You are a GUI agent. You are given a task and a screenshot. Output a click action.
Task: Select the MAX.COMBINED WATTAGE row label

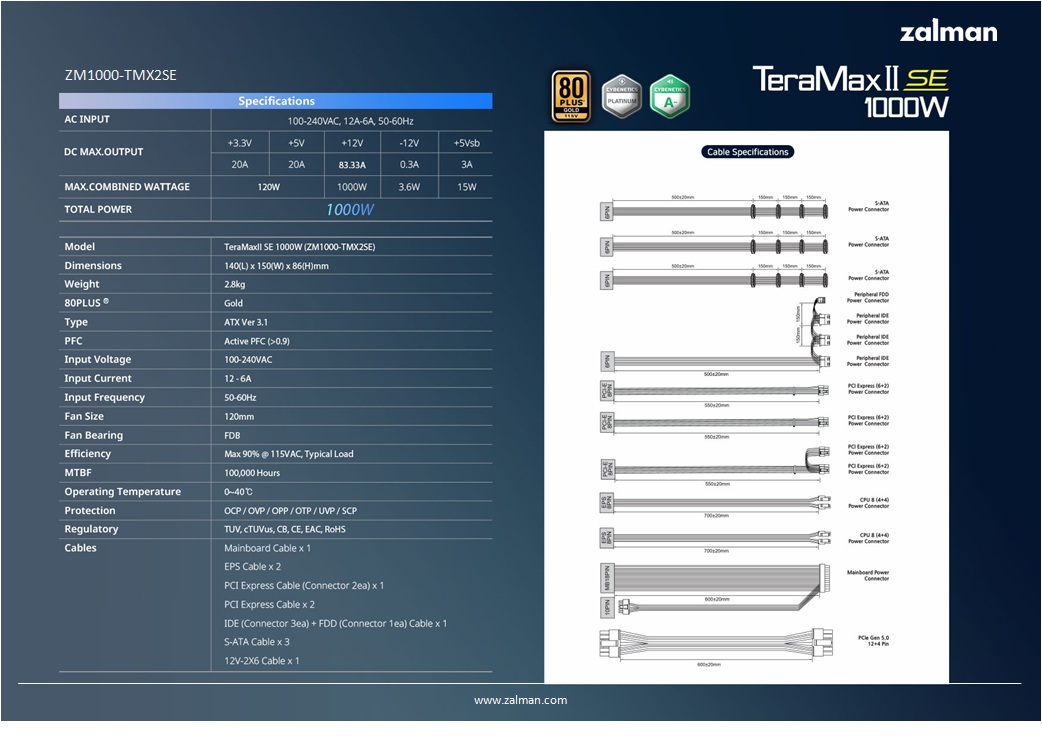coord(126,187)
